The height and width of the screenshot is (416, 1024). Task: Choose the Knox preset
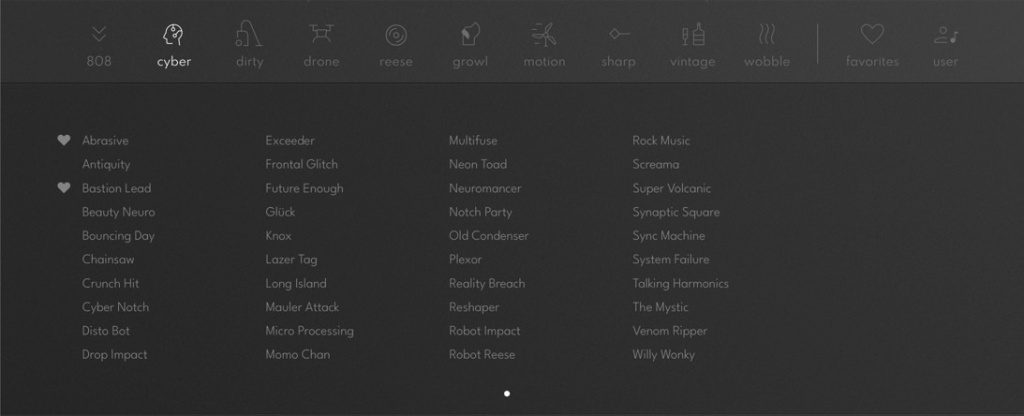point(278,236)
